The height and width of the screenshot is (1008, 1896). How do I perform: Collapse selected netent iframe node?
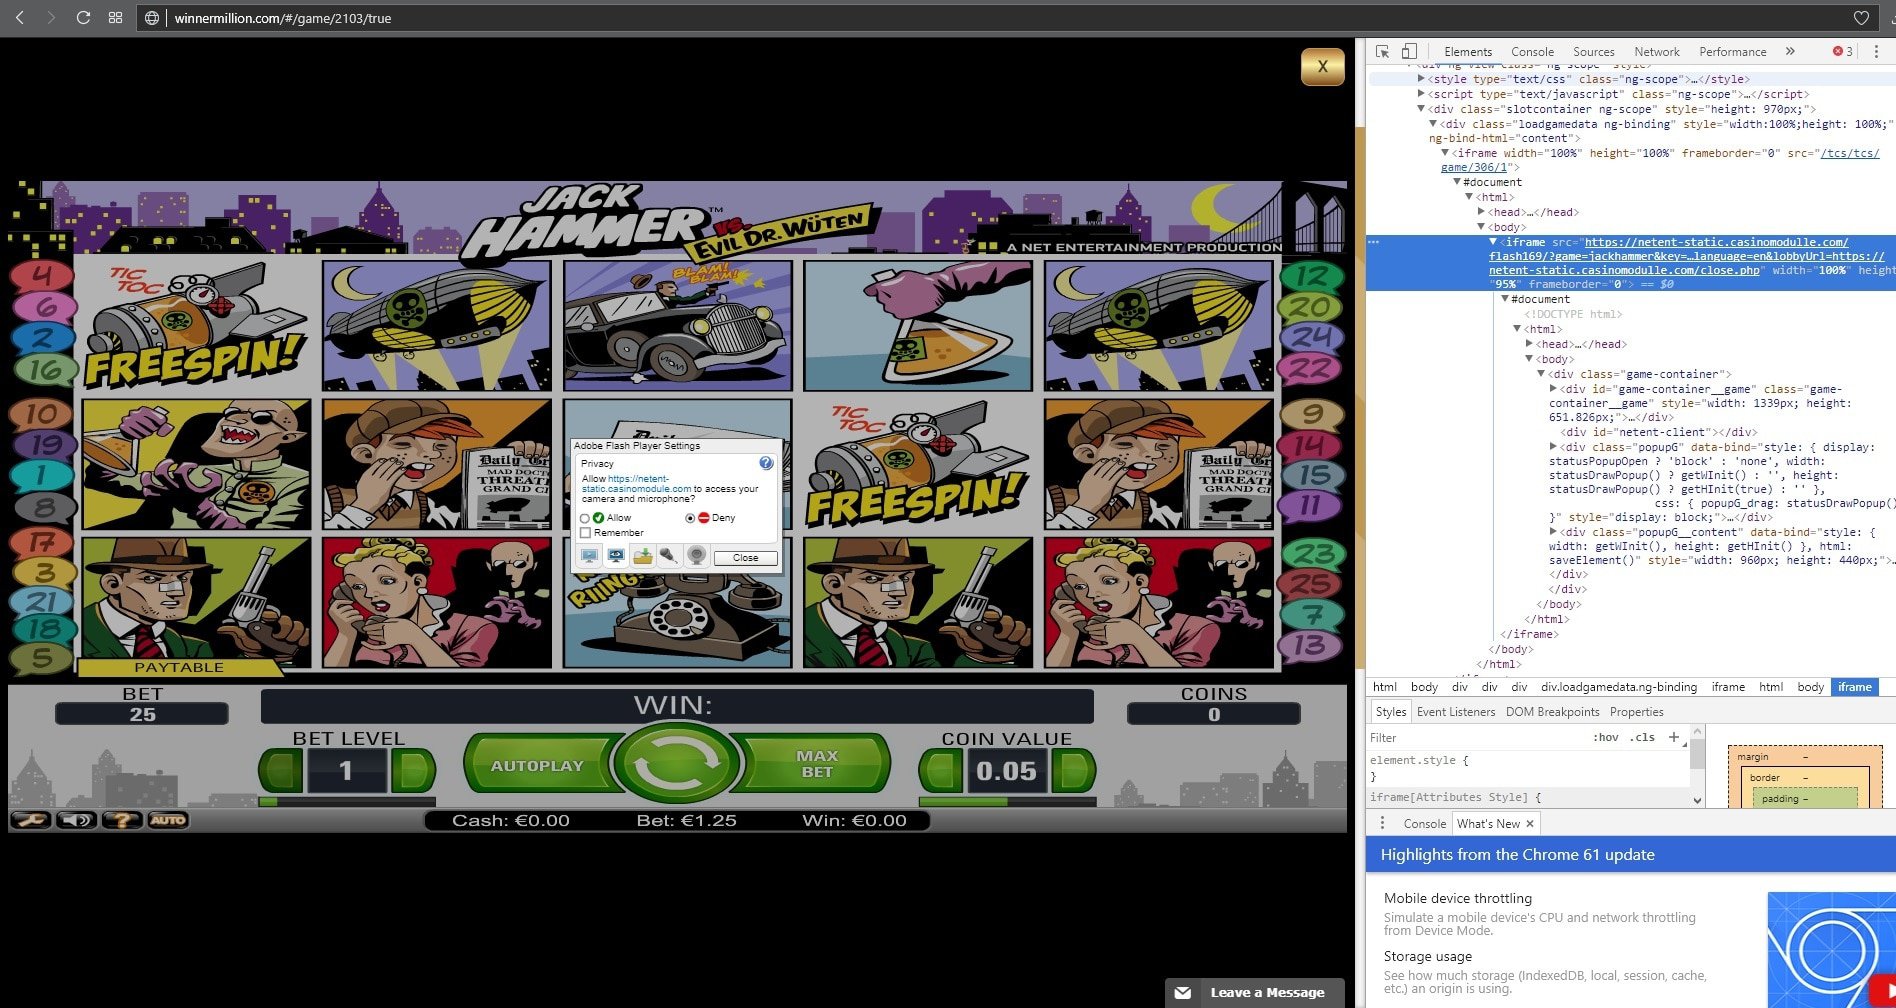1493,242
